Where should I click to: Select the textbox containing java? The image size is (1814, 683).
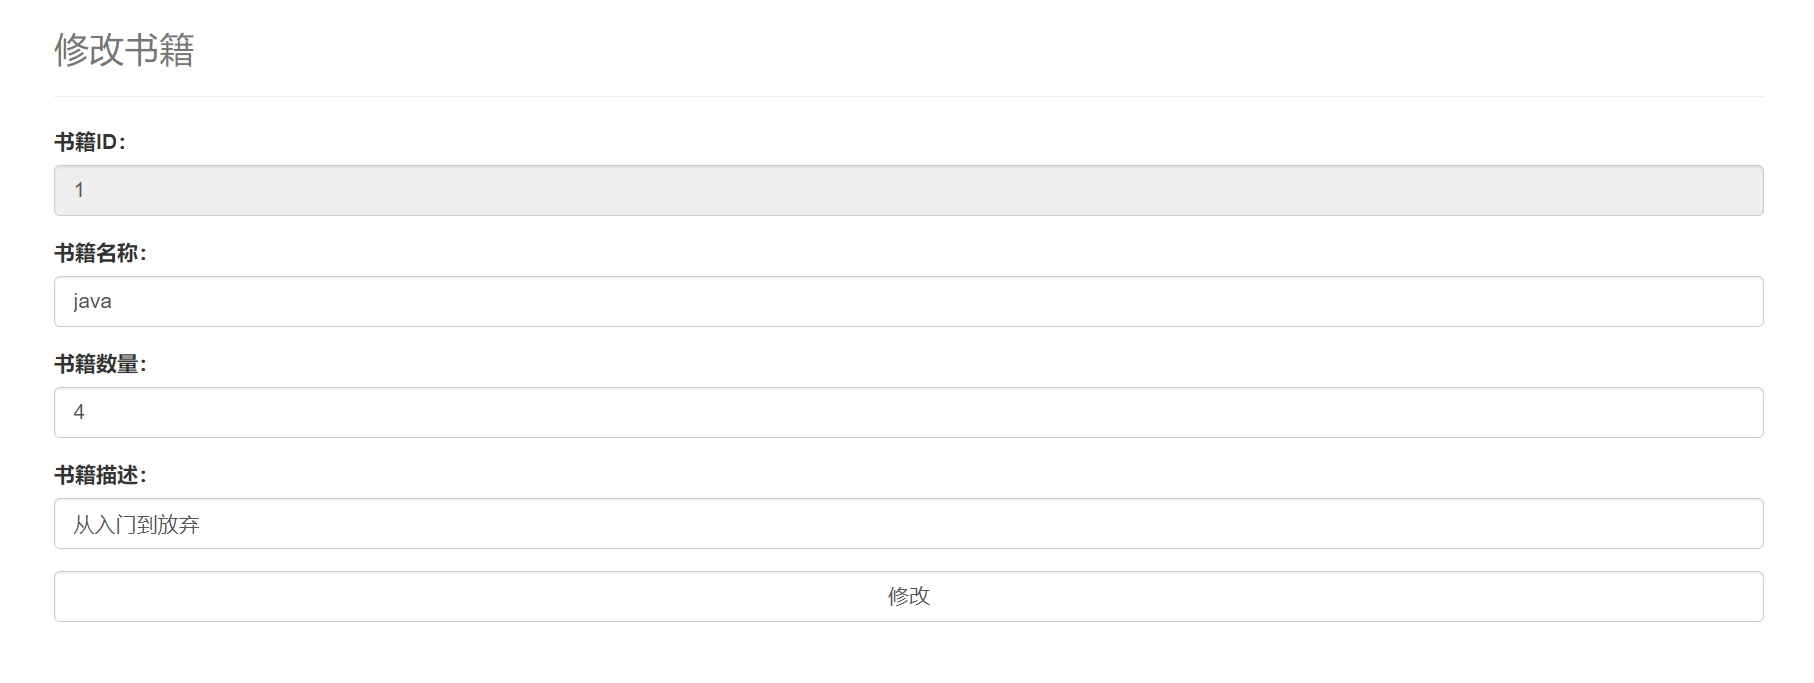click(x=908, y=301)
